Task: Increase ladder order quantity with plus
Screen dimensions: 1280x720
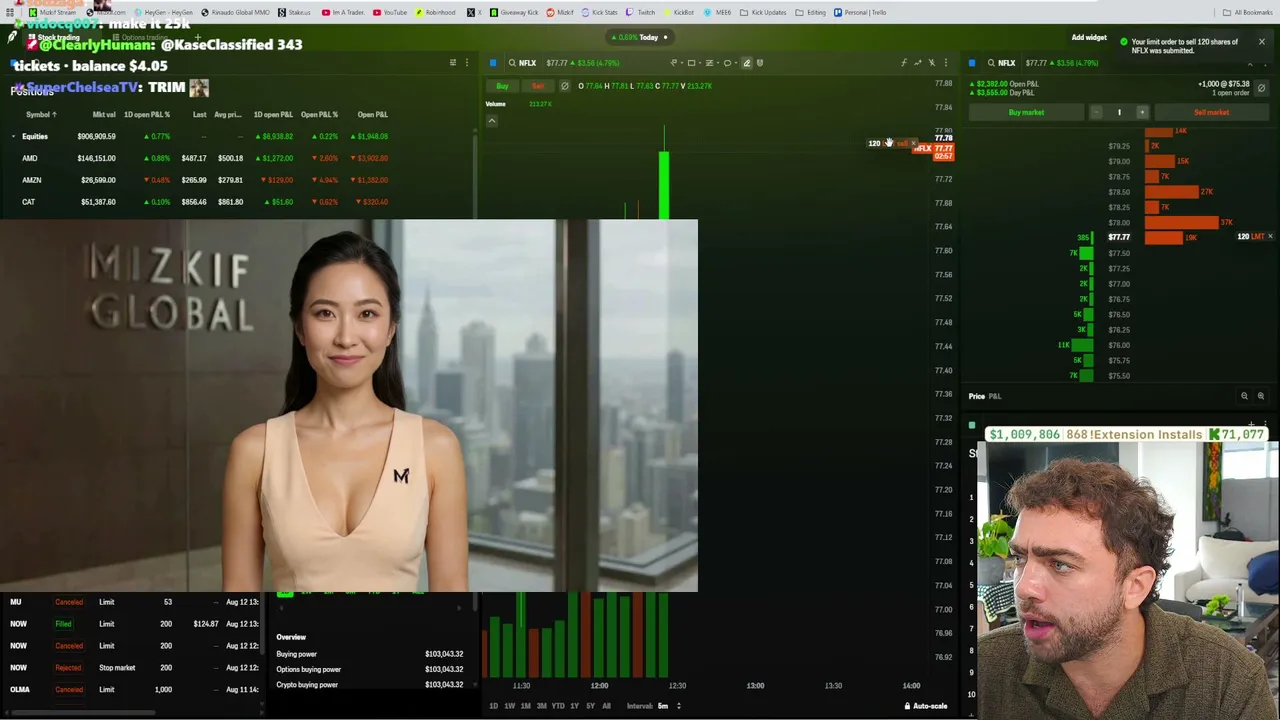Action: click(x=1142, y=113)
